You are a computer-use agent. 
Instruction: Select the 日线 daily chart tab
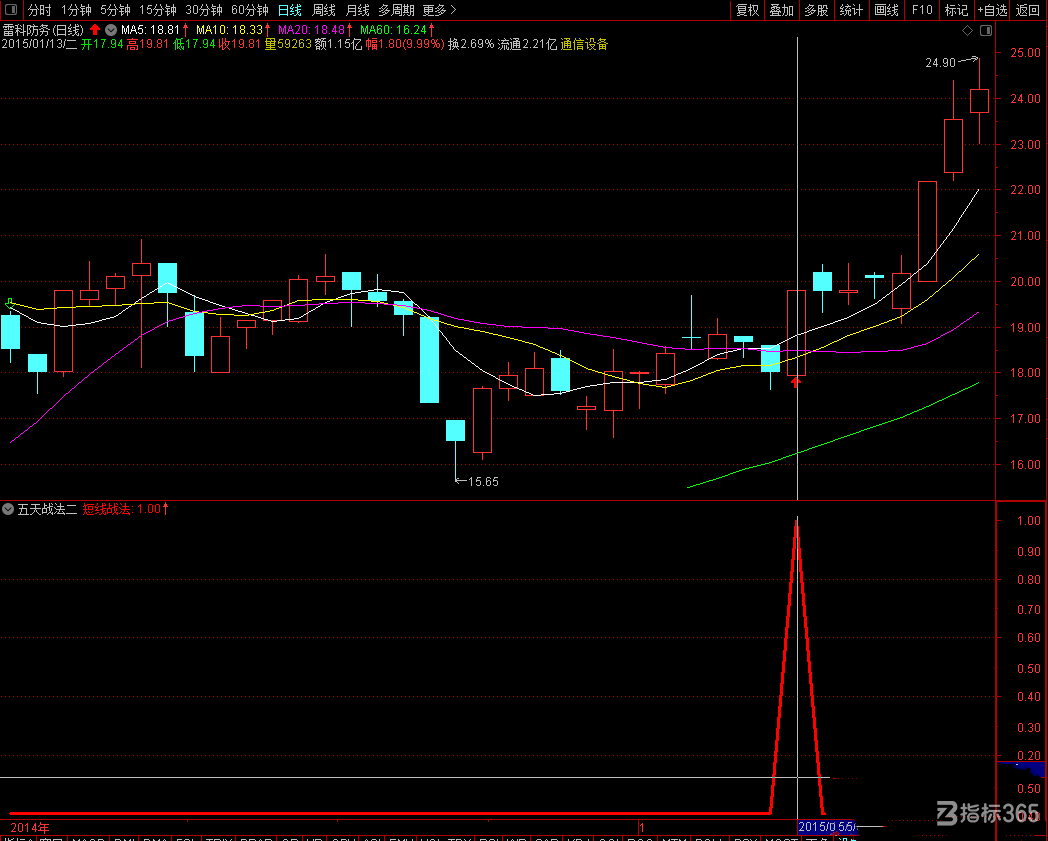(290, 10)
